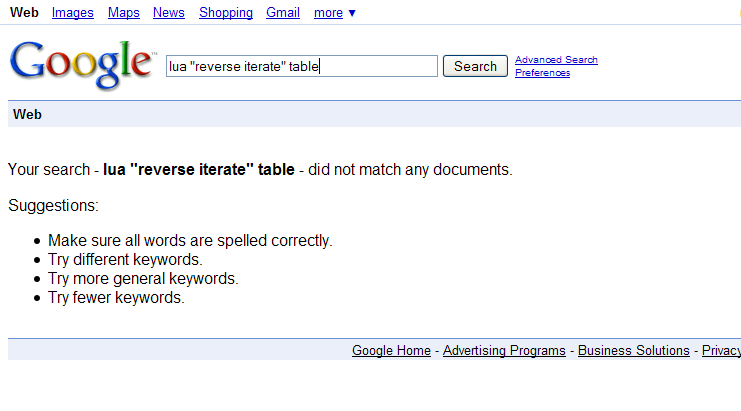
Task: Click the more link text
Action: 328,13
